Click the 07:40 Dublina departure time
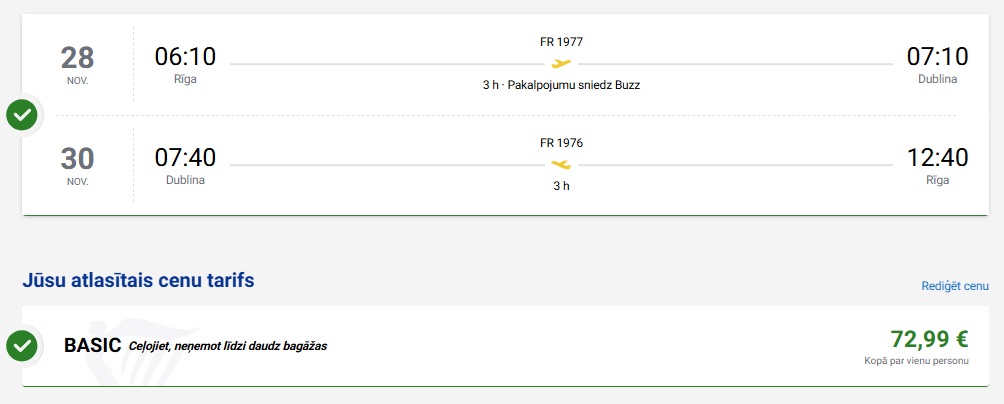Screen dimensions: 1004x404 click(x=185, y=158)
